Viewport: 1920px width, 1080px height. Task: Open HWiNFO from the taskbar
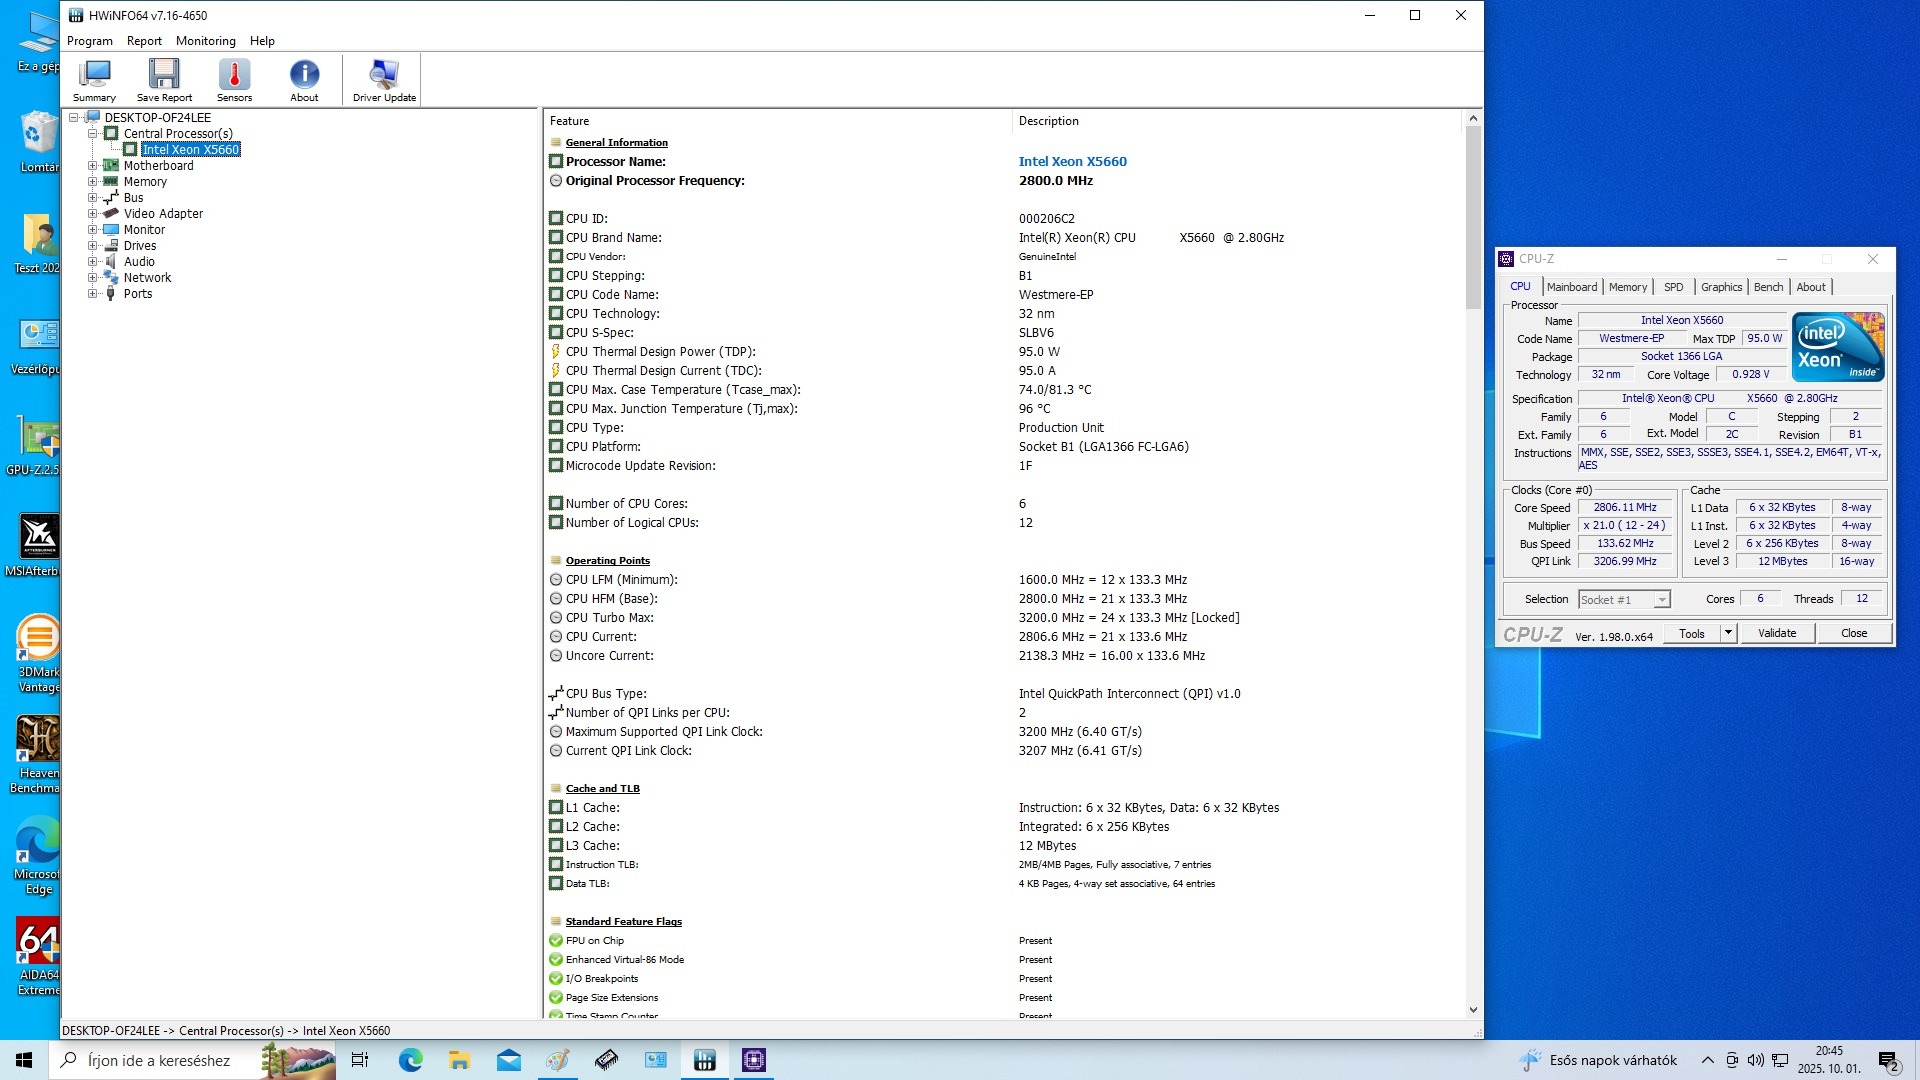point(705,1060)
